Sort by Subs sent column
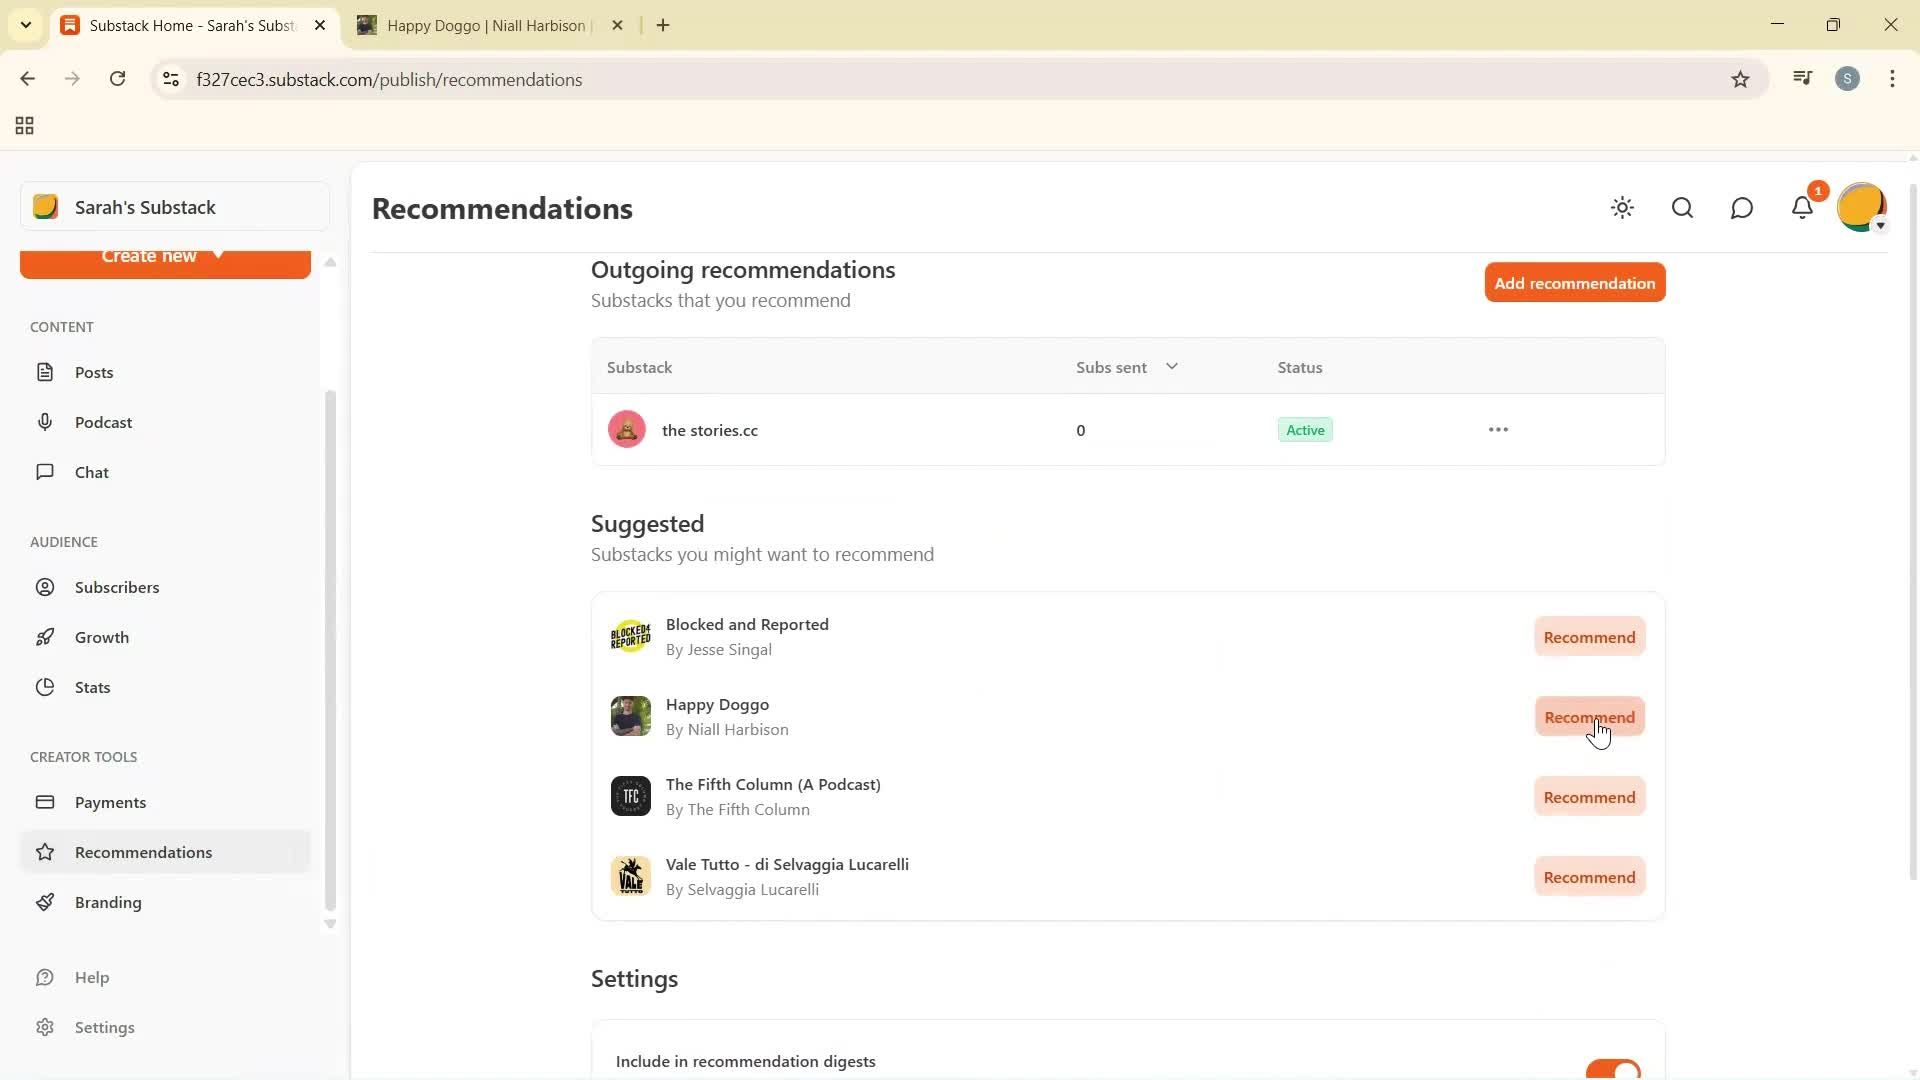Screen dimensions: 1920x1080 (1126, 367)
